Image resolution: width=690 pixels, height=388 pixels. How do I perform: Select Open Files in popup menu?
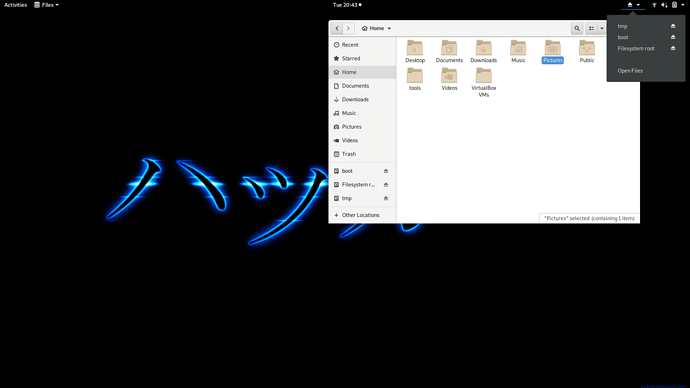click(630, 71)
